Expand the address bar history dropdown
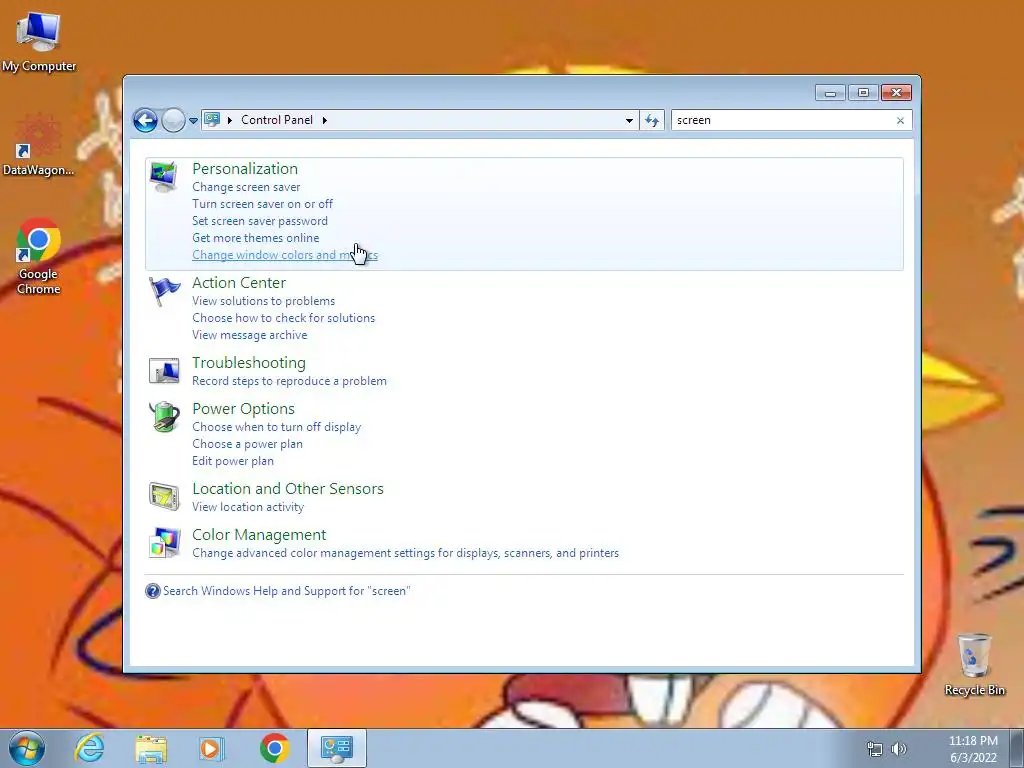The image size is (1024, 768). click(x=629, y=120)
